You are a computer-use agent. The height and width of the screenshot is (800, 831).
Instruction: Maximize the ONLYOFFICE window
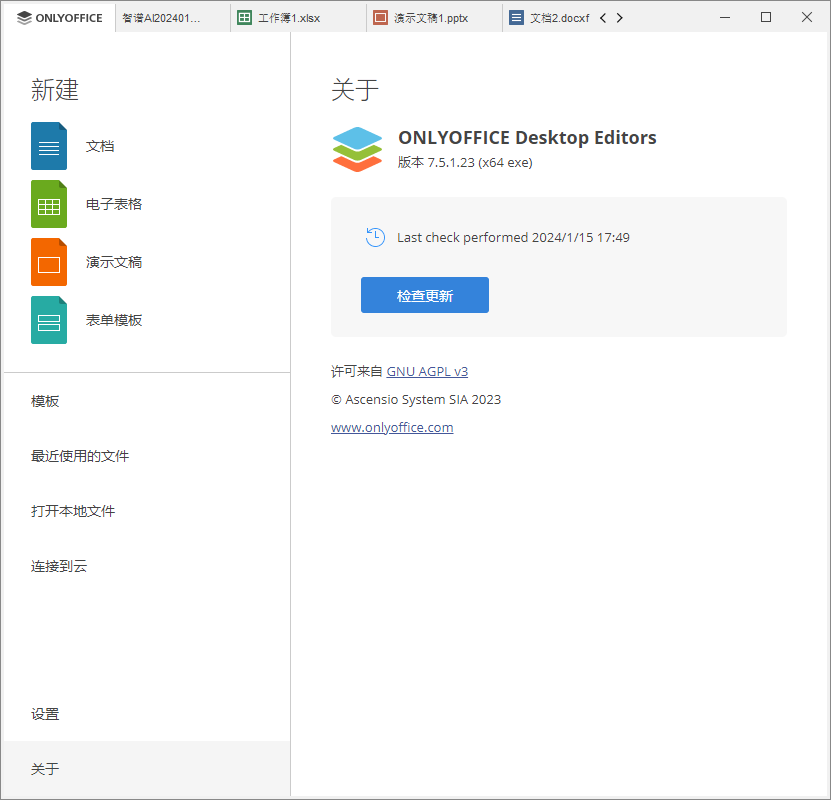coord(766,17)
